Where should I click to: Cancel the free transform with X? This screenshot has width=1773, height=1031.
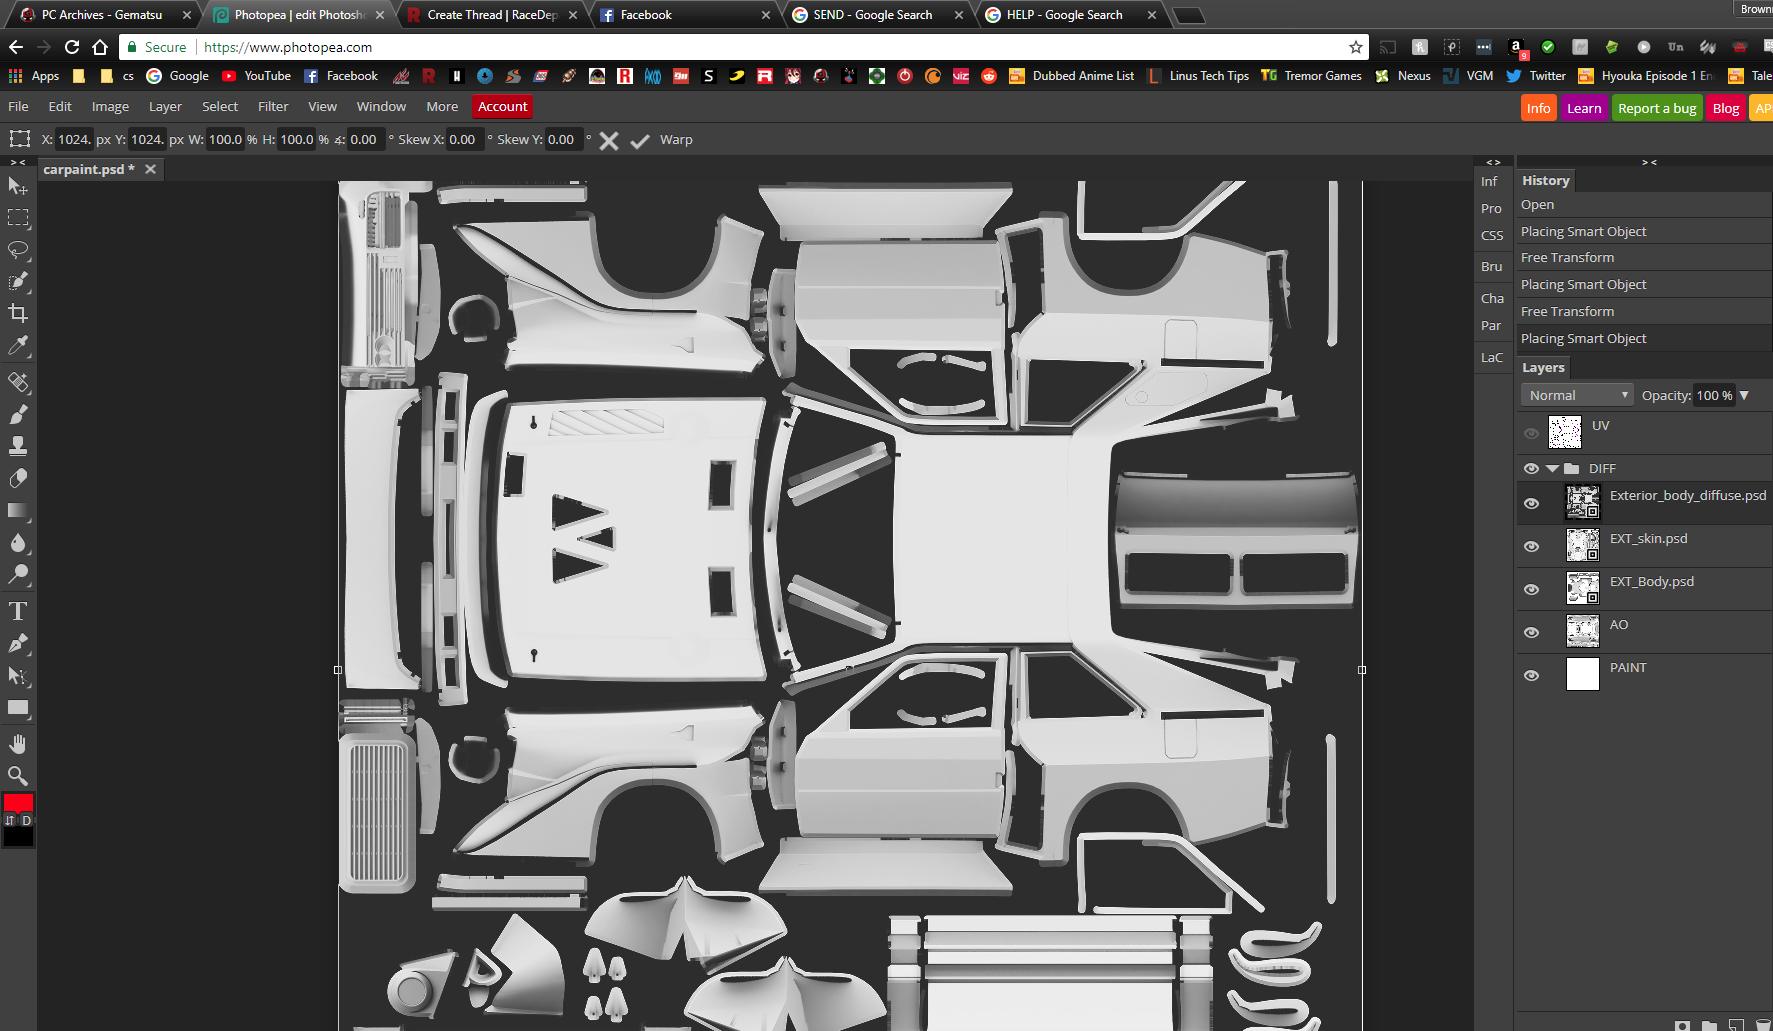point(609,140)
